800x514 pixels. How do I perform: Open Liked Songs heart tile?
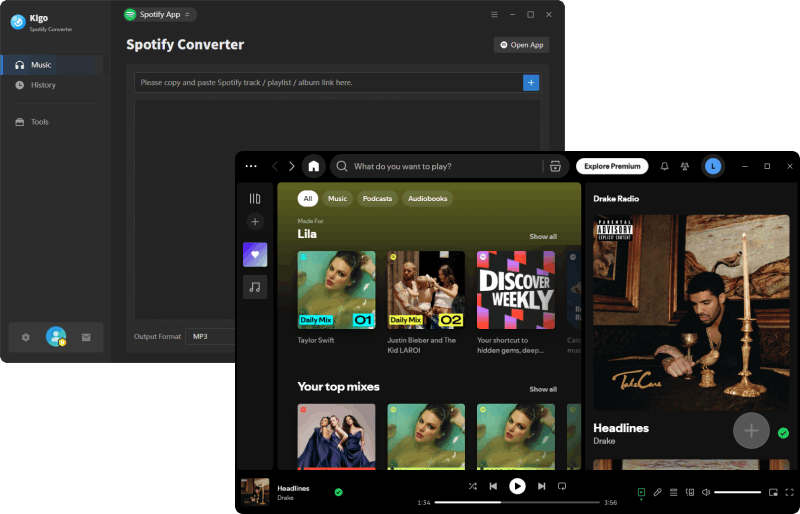point(255,255)
